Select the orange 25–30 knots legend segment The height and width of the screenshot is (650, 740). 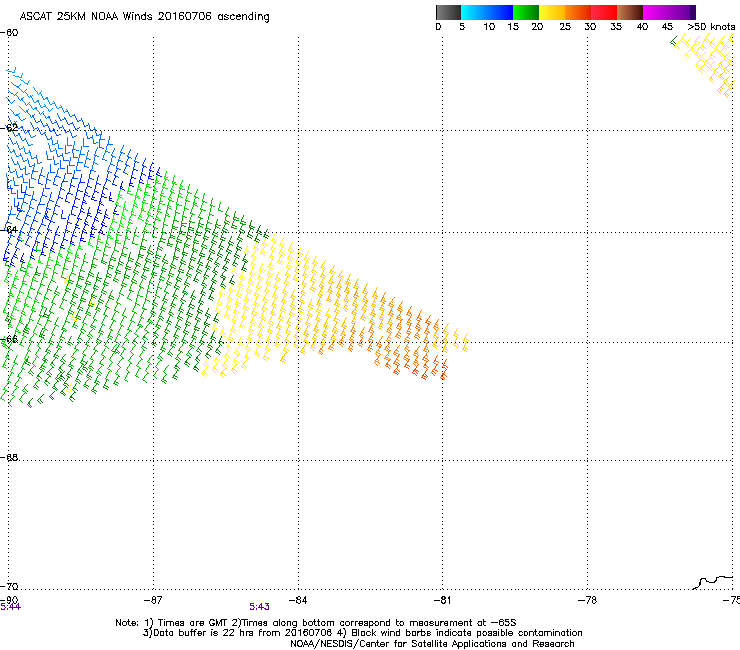point(578,12)
